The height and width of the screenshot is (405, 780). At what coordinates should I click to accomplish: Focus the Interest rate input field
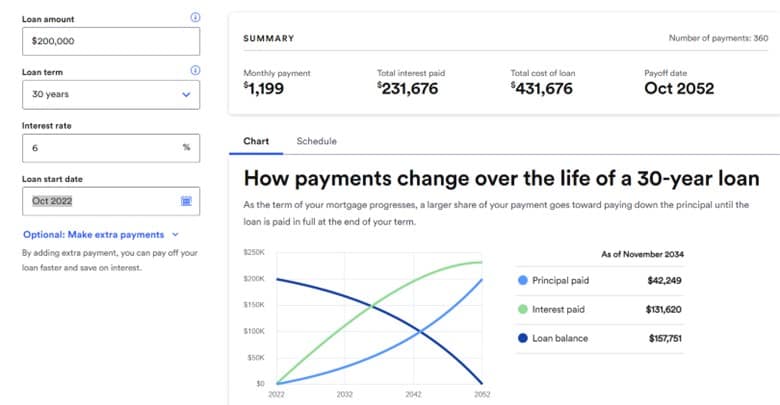(98, 147)
